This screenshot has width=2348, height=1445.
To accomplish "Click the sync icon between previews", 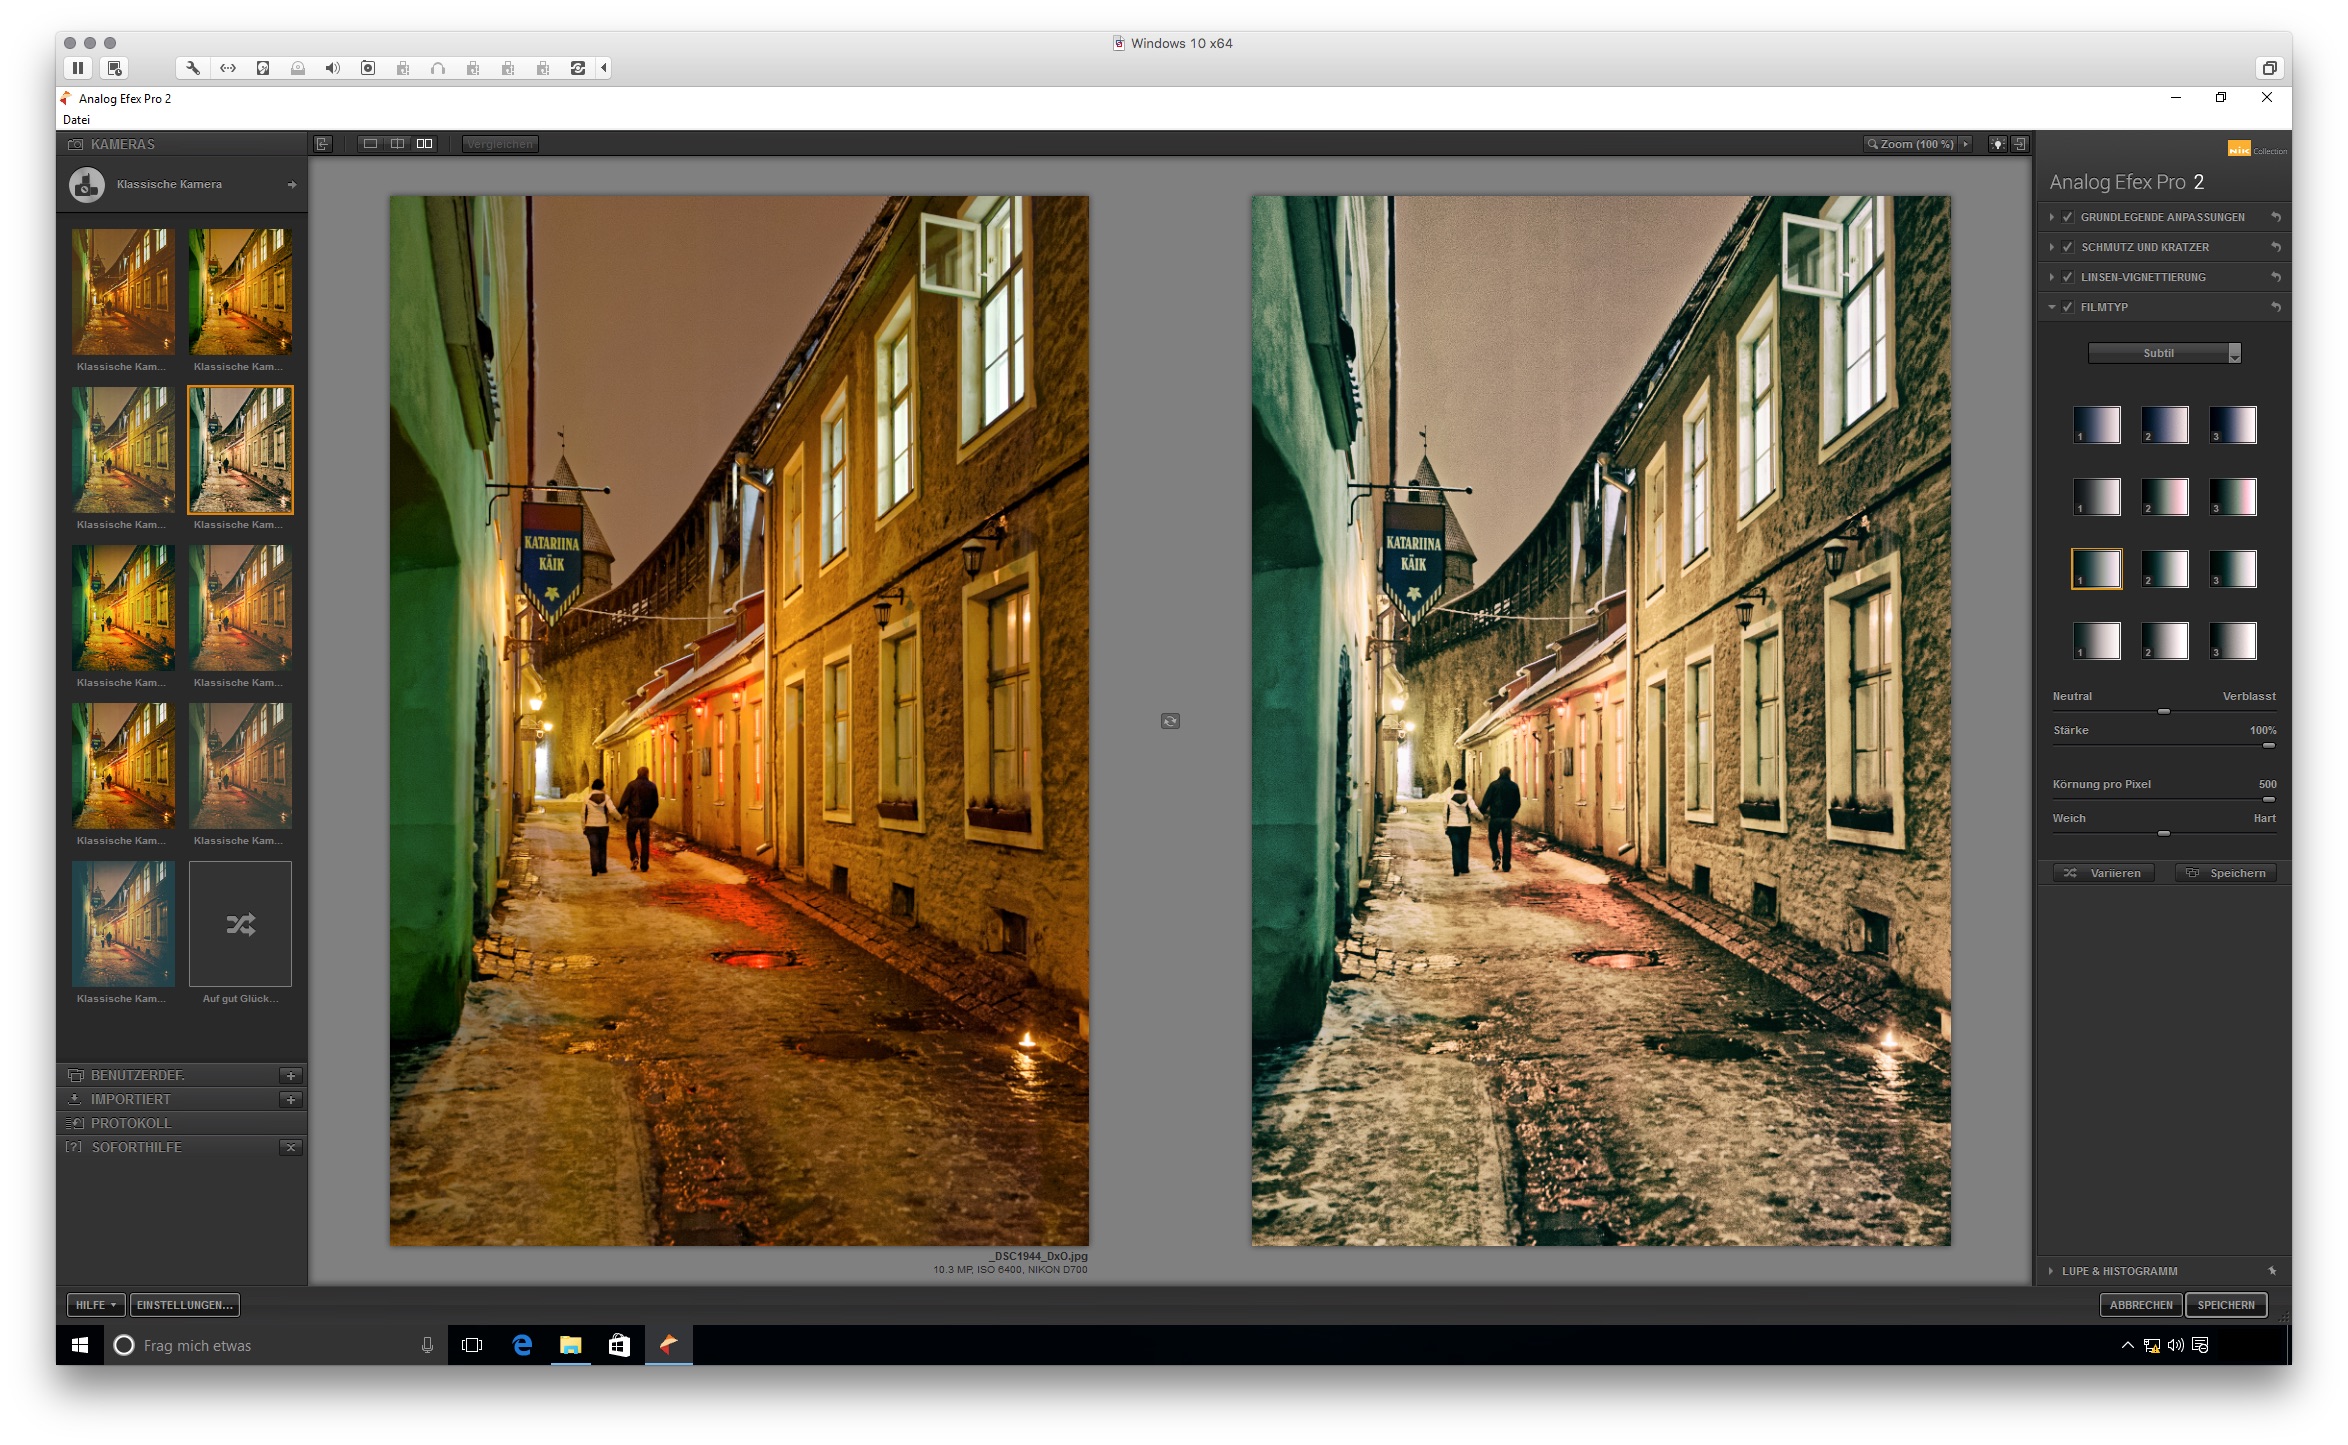I will [1170, 721].
